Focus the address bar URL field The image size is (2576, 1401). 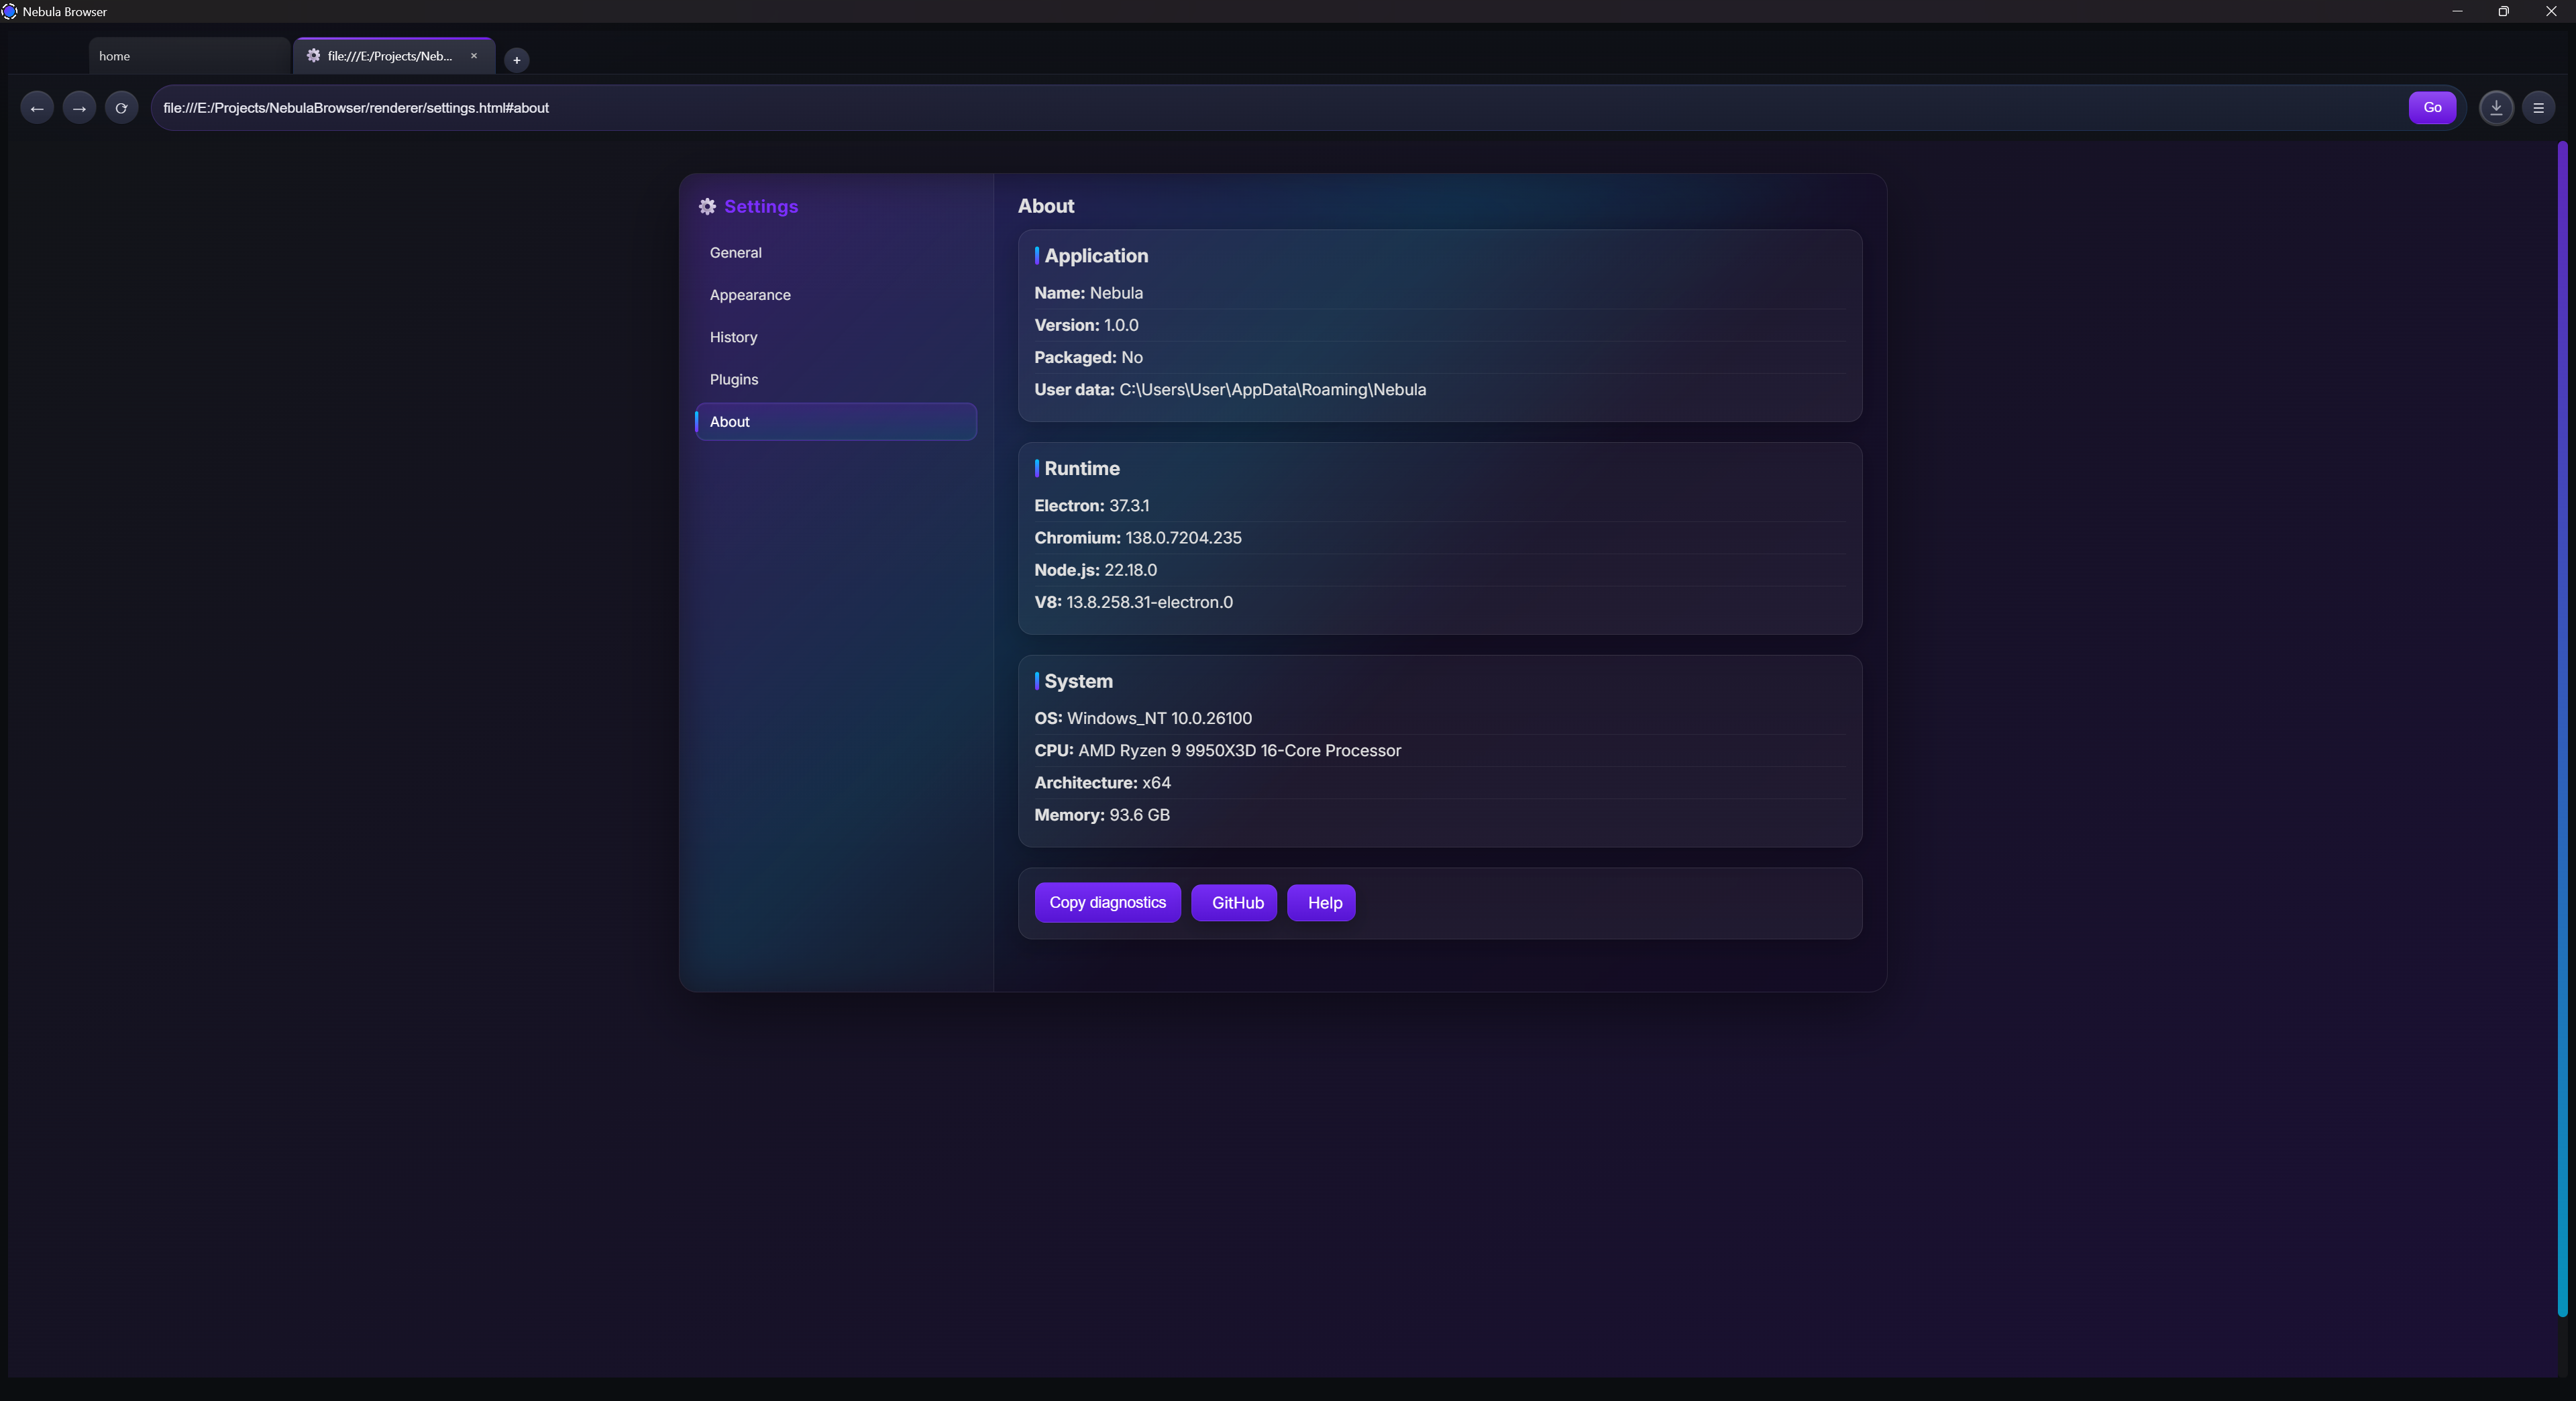1280,108
